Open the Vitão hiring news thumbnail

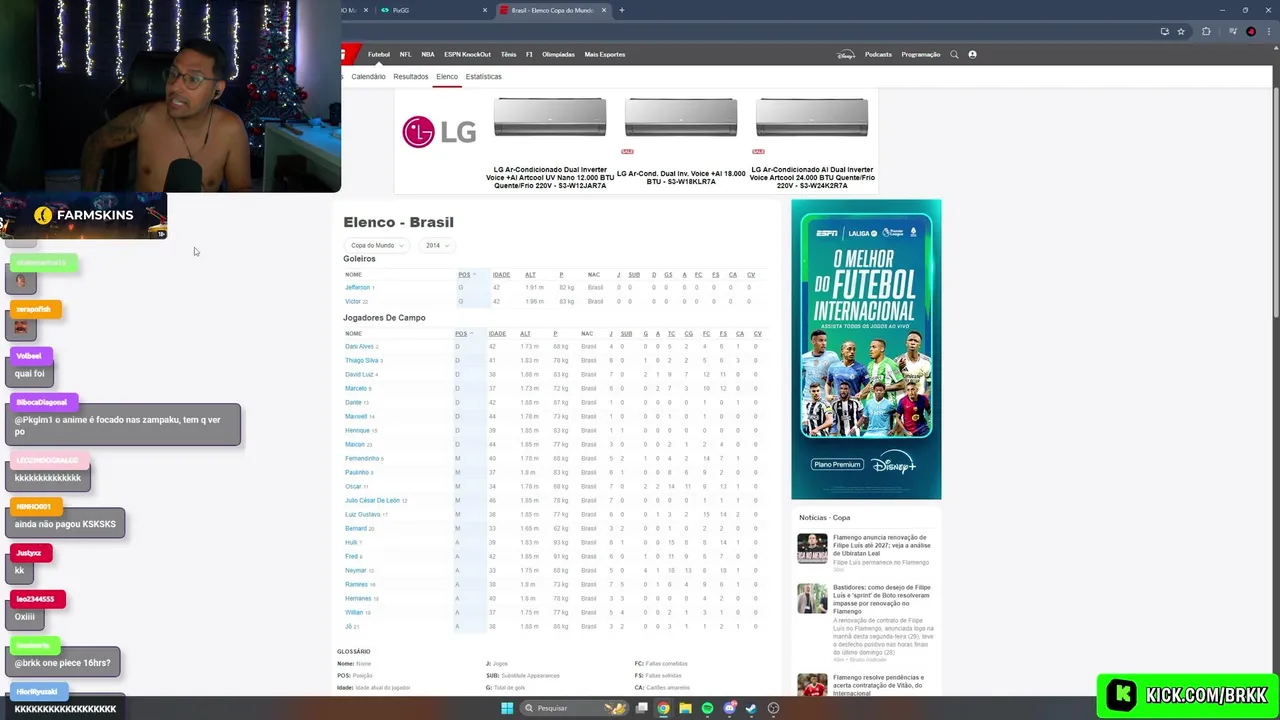[x=812, y=686]
